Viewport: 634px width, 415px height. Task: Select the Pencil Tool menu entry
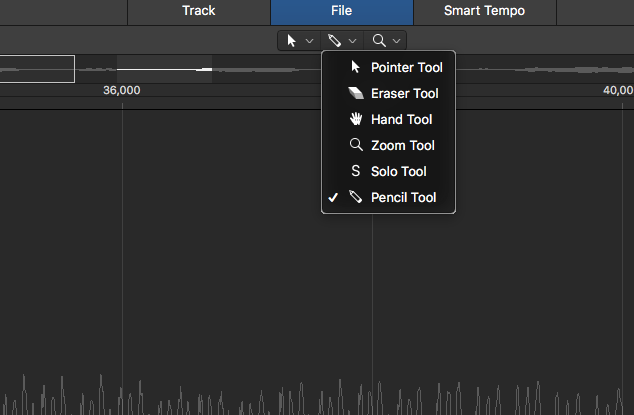[x=403, y=198]
